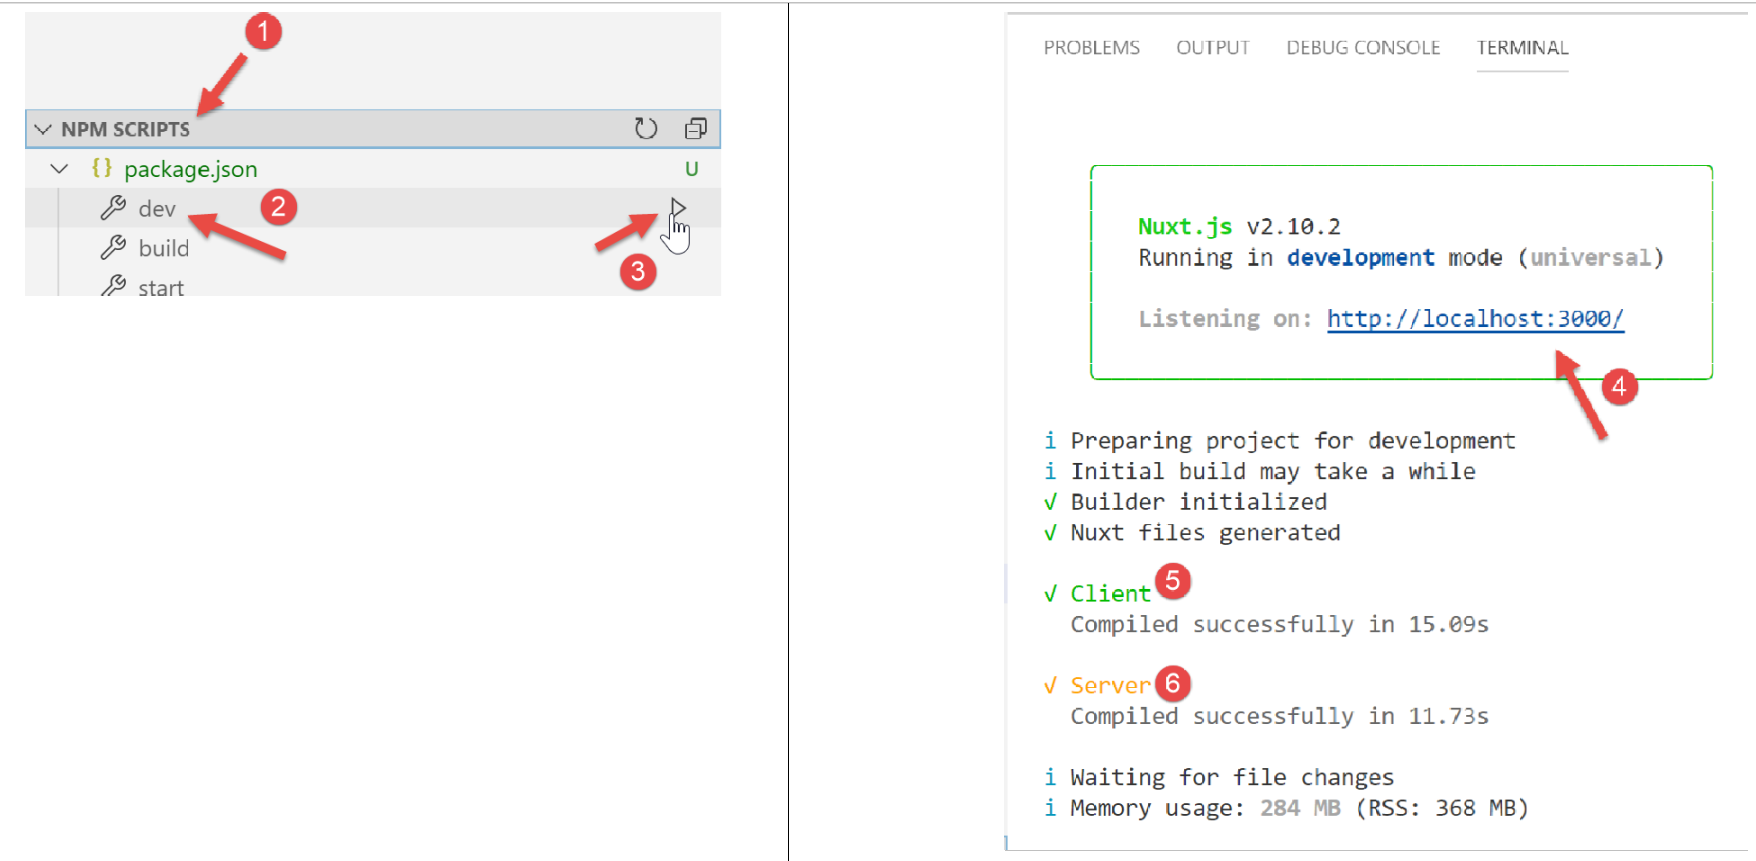
Task: Click the U status badge on package.json
Action: [x=691, y=169]
